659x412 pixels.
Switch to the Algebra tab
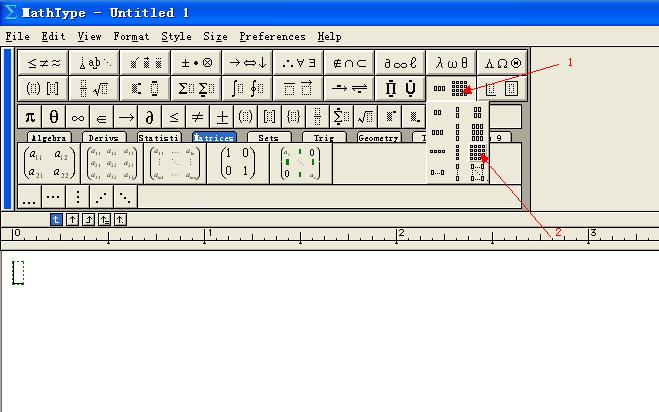pos(49,137)
